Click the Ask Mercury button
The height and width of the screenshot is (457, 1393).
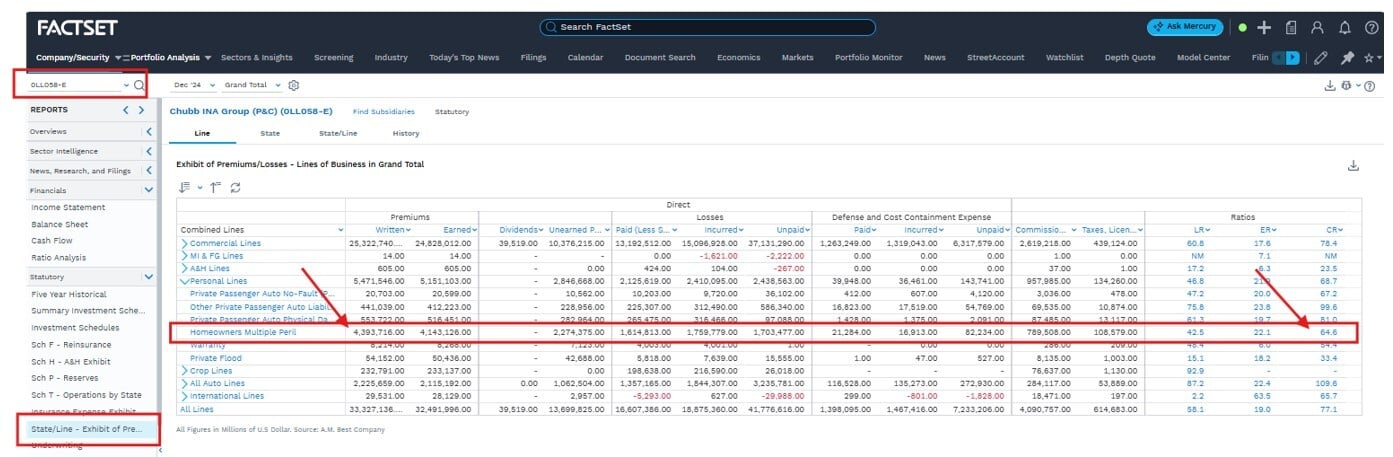click(1184, 27)
